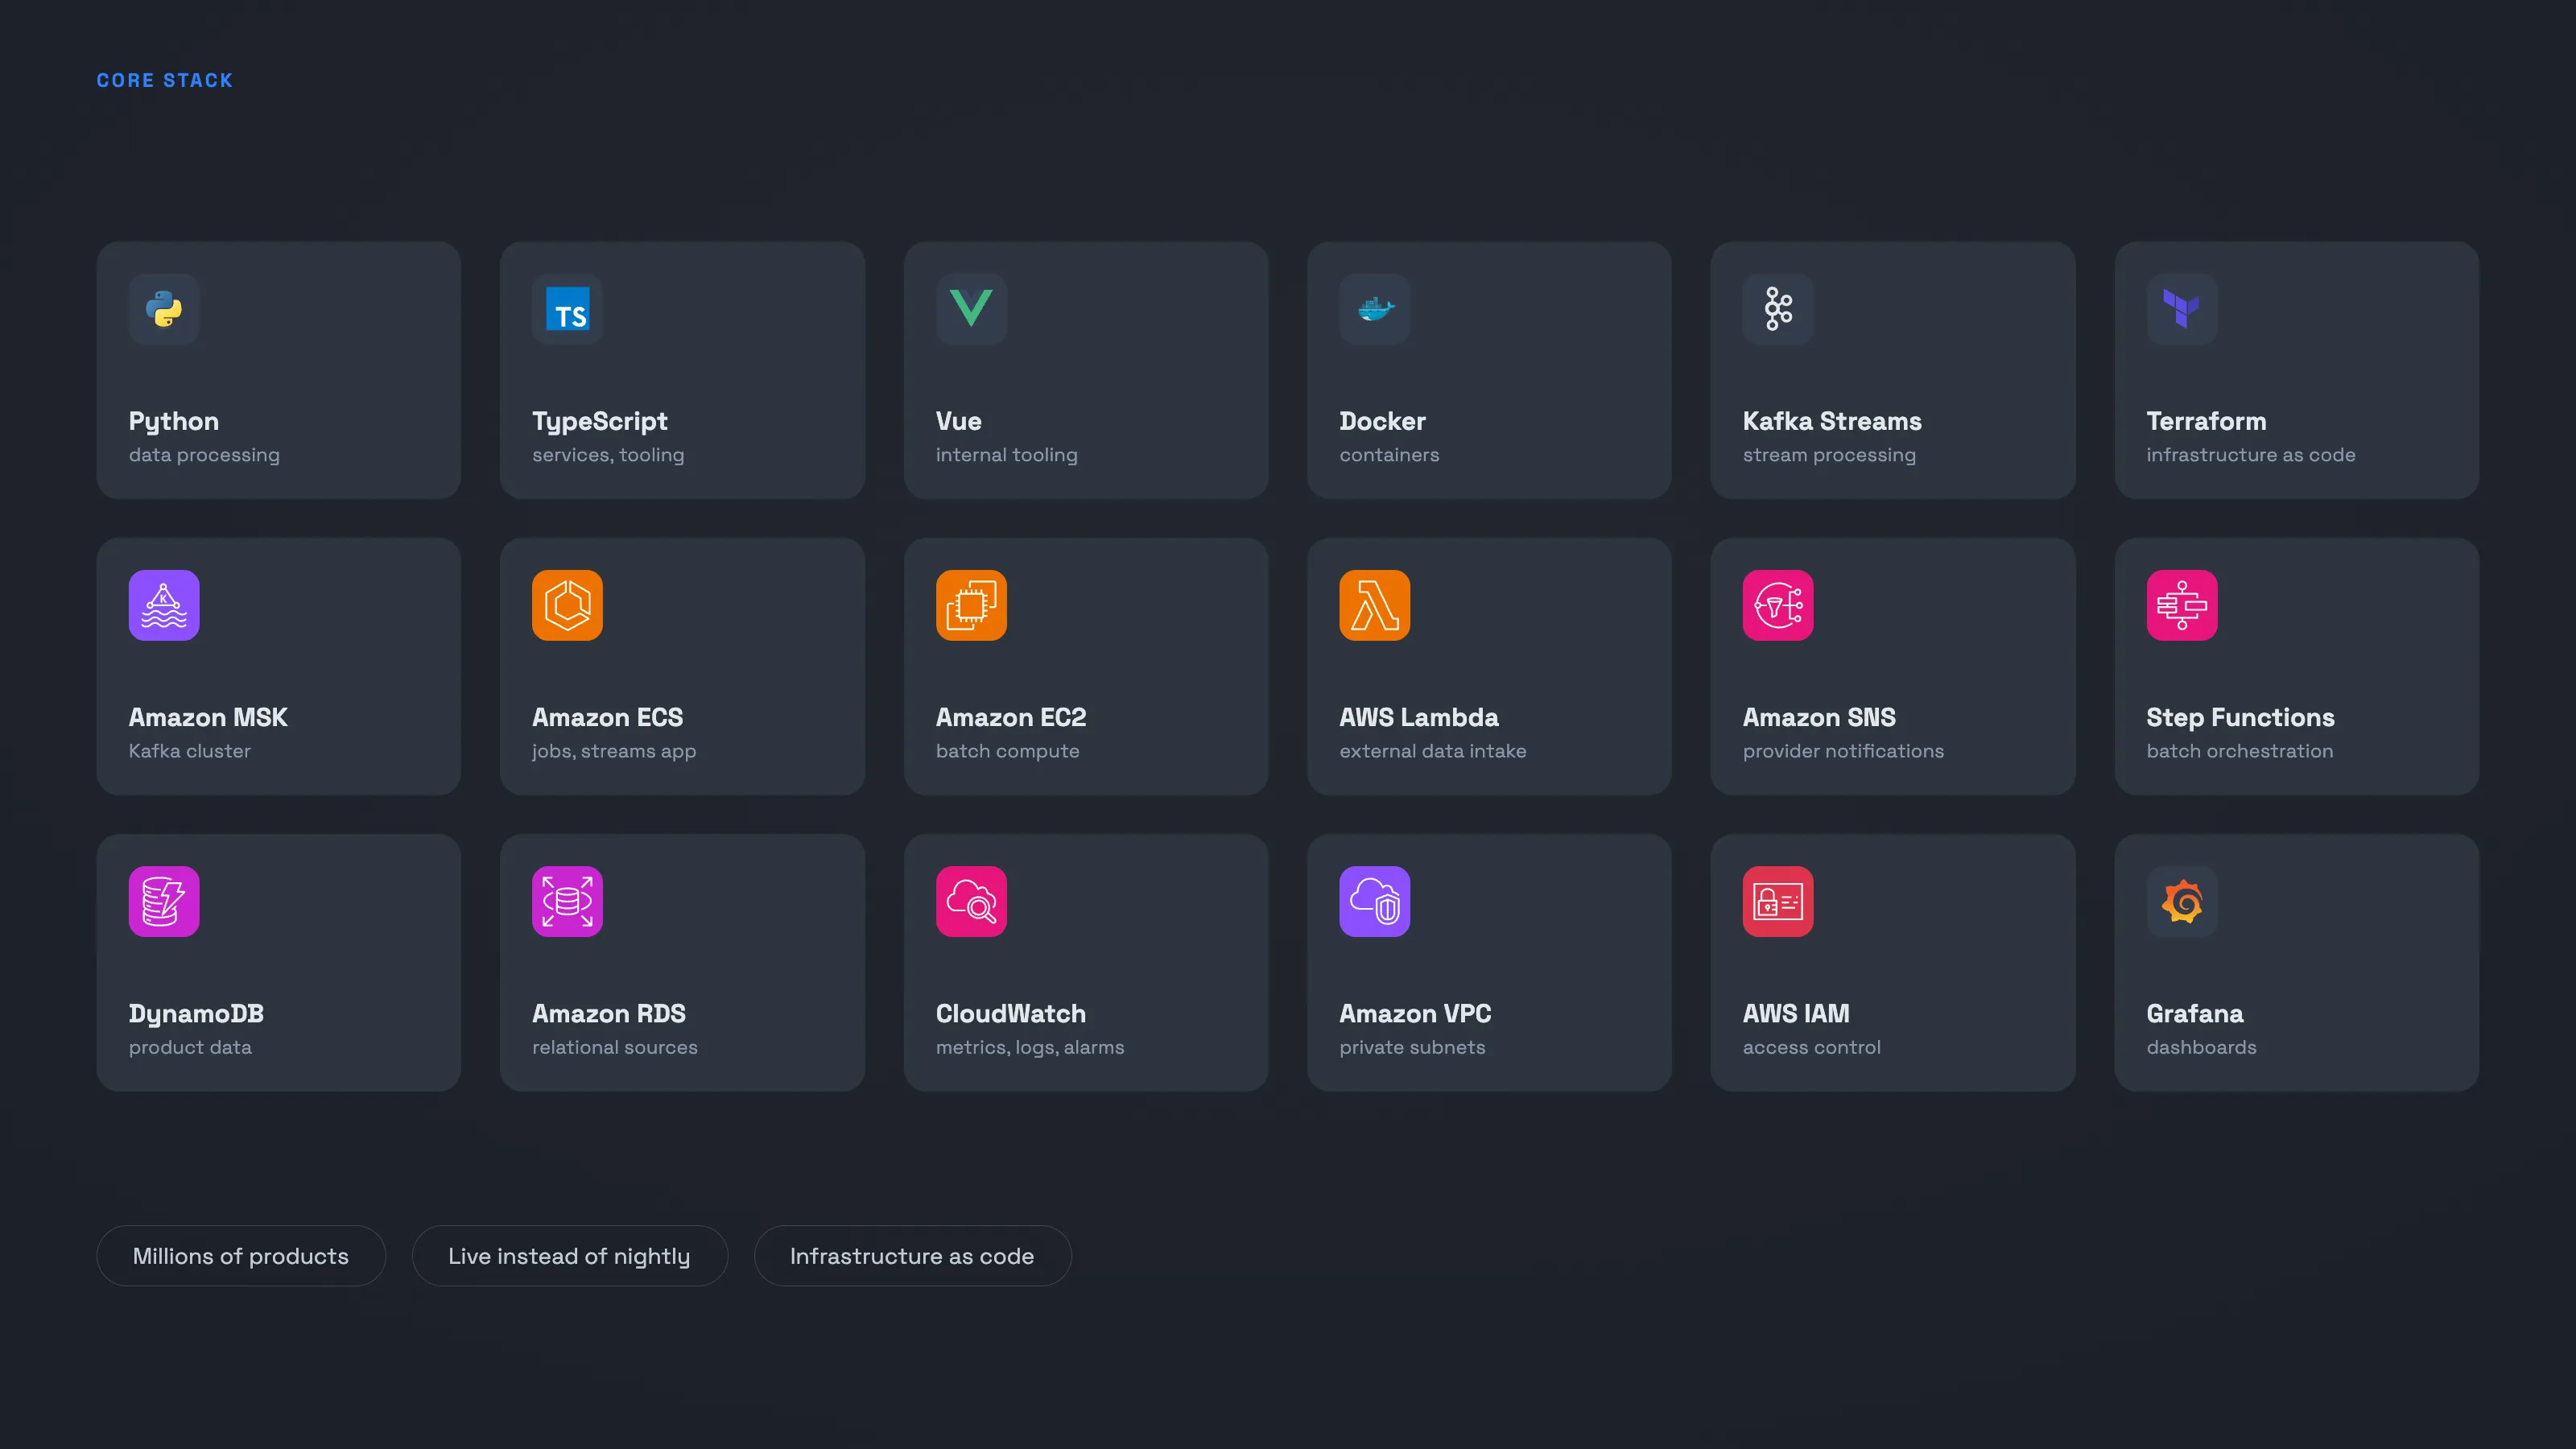Select the "Infrastructure as code" pill

(x=912, y=1256)
